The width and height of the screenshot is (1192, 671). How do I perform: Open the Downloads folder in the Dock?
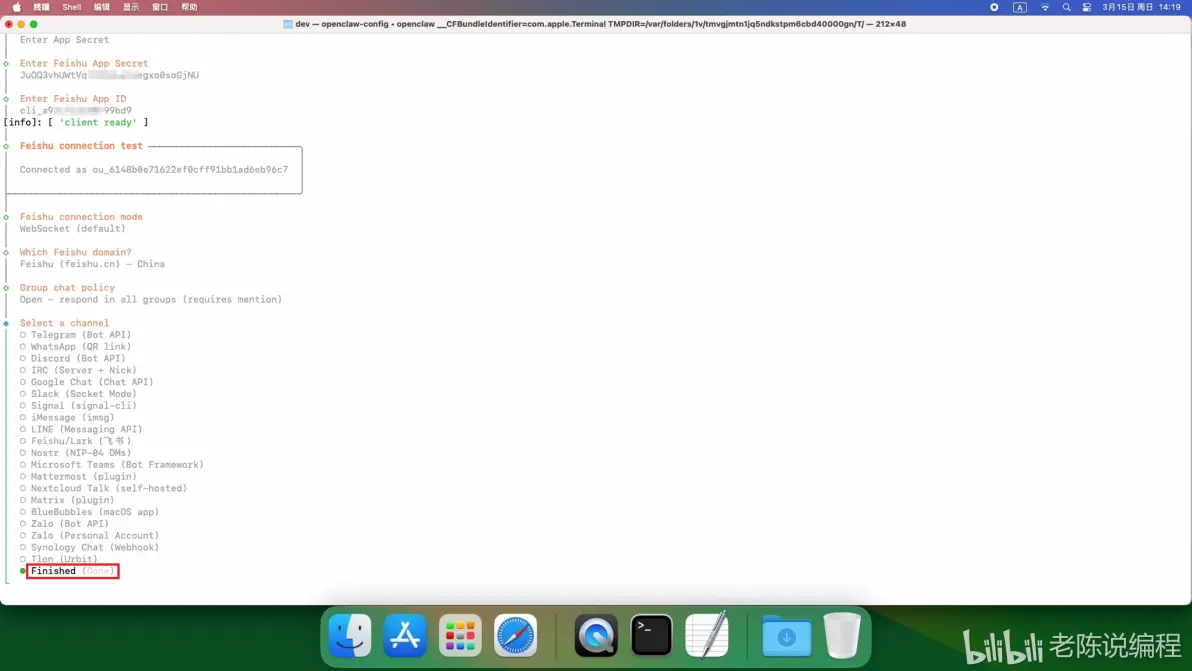click(787, 635)
